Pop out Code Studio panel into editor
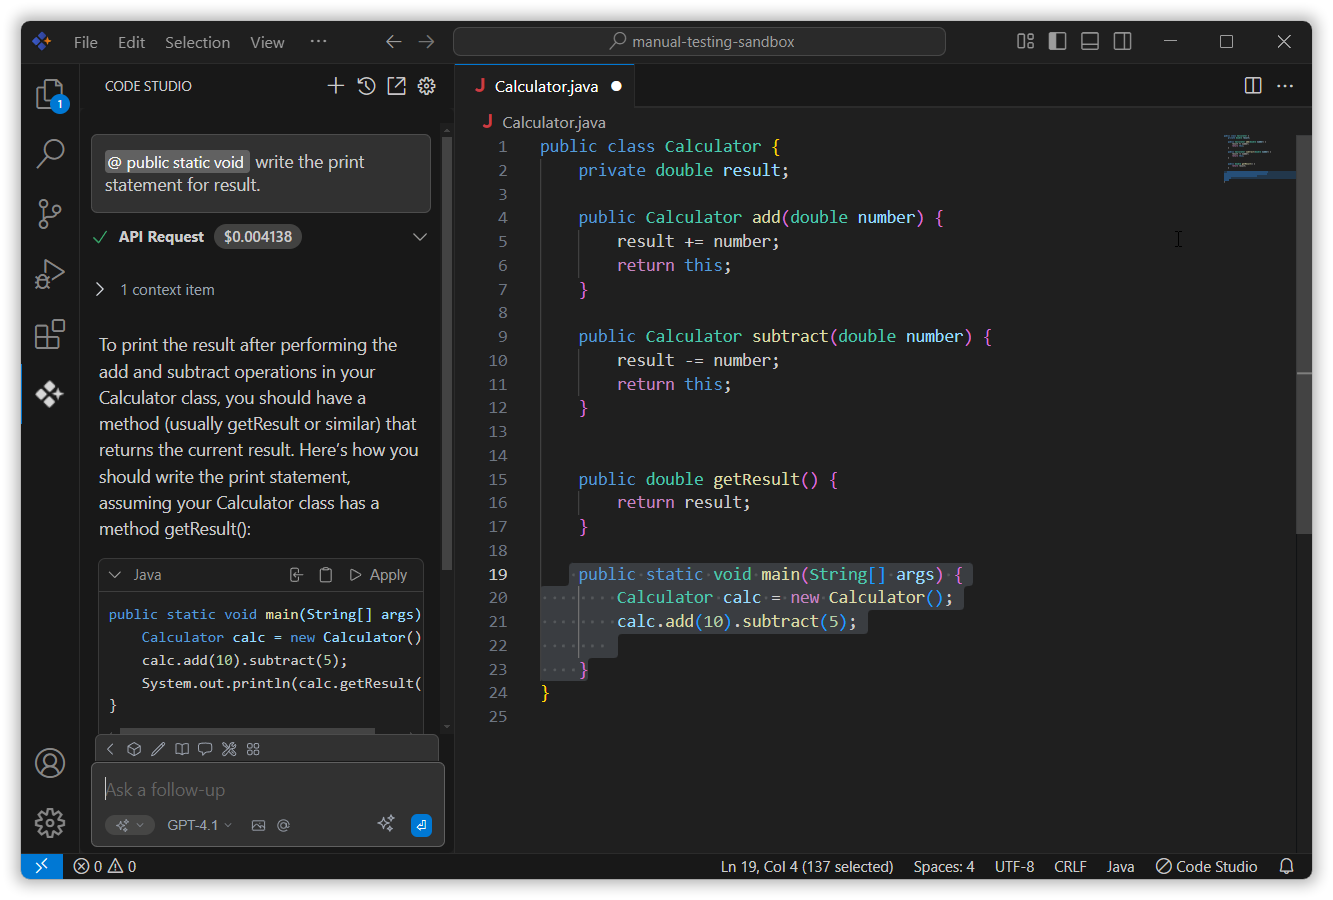The width and height of the screenshot is (1333, 900). coord(396,86)
